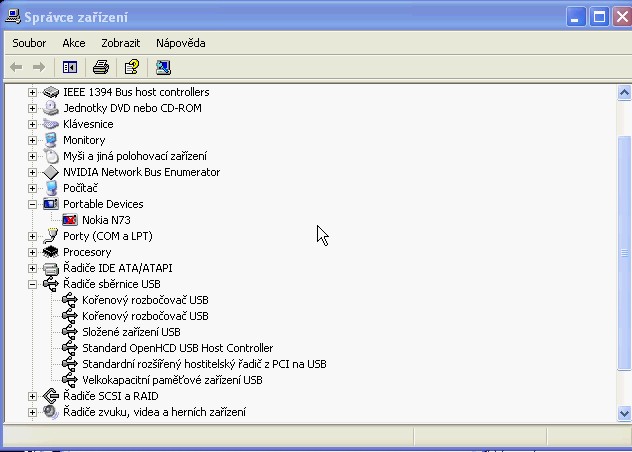
Task: Open the Akce menu
Action: click(x=74, y=43)
